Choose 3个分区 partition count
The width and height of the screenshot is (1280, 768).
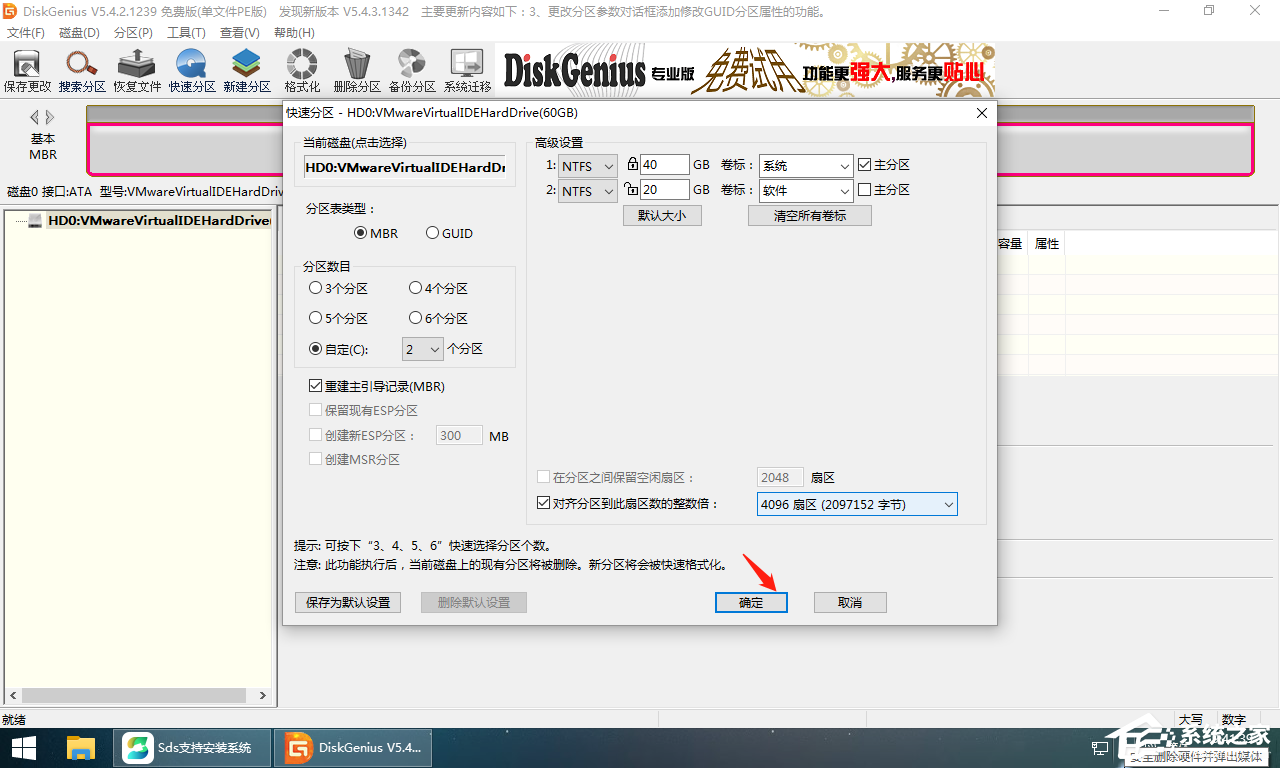pos(339,288)
